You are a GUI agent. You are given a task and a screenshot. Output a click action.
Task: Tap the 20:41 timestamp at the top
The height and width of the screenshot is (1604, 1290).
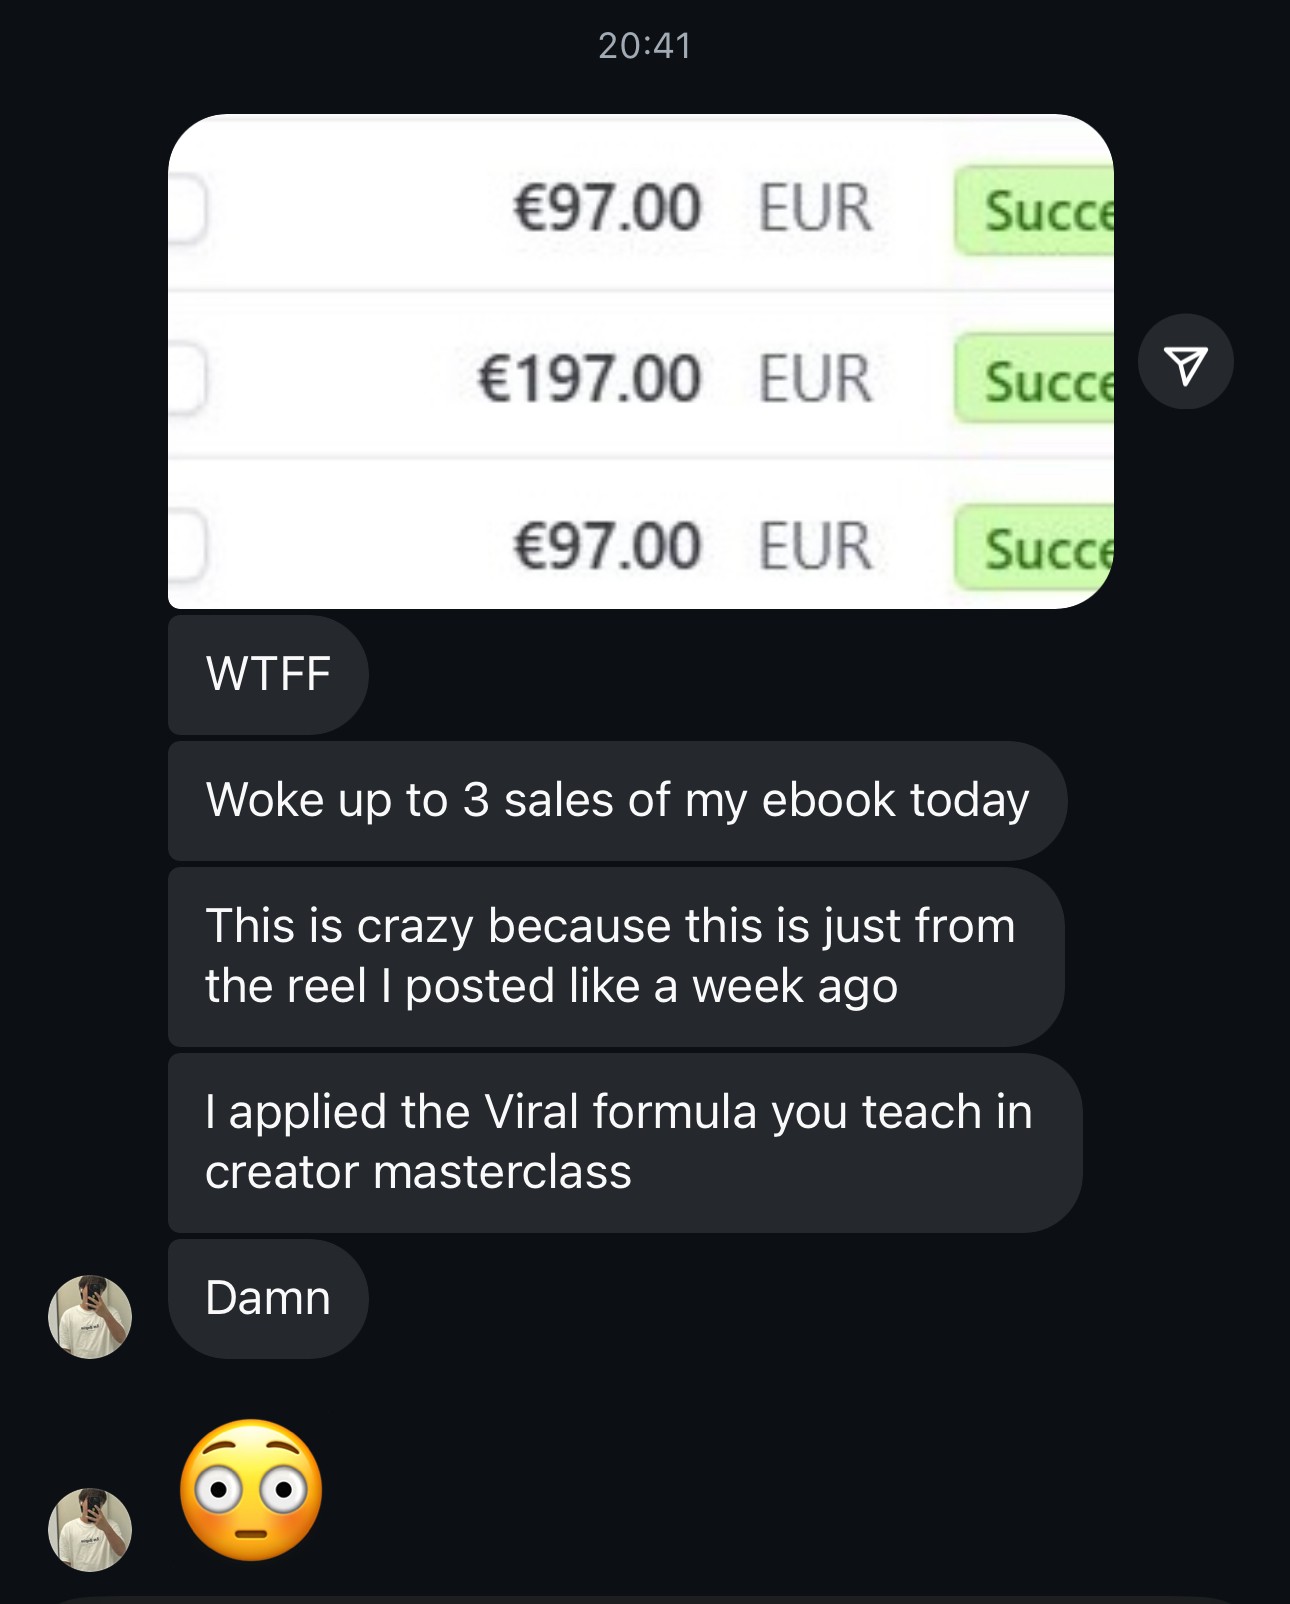pyautogui.click(x=645, y=46)
